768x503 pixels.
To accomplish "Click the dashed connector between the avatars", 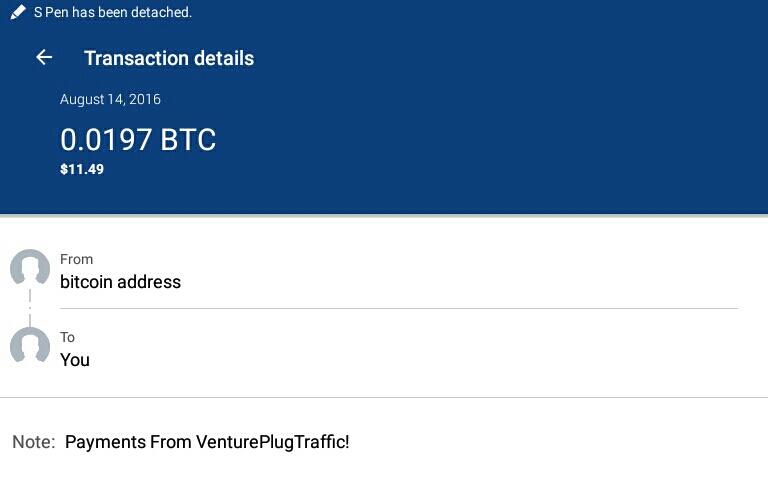I will tap(30, 307).
